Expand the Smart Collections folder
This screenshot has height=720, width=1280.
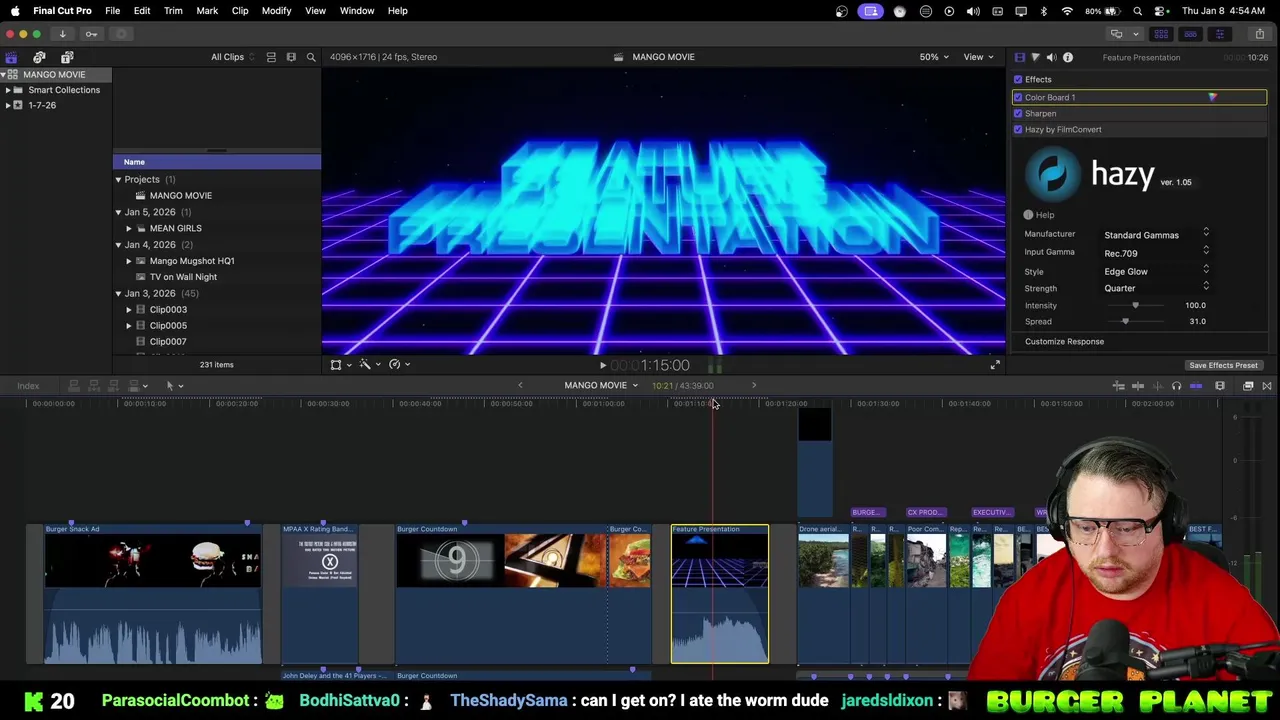8,90
